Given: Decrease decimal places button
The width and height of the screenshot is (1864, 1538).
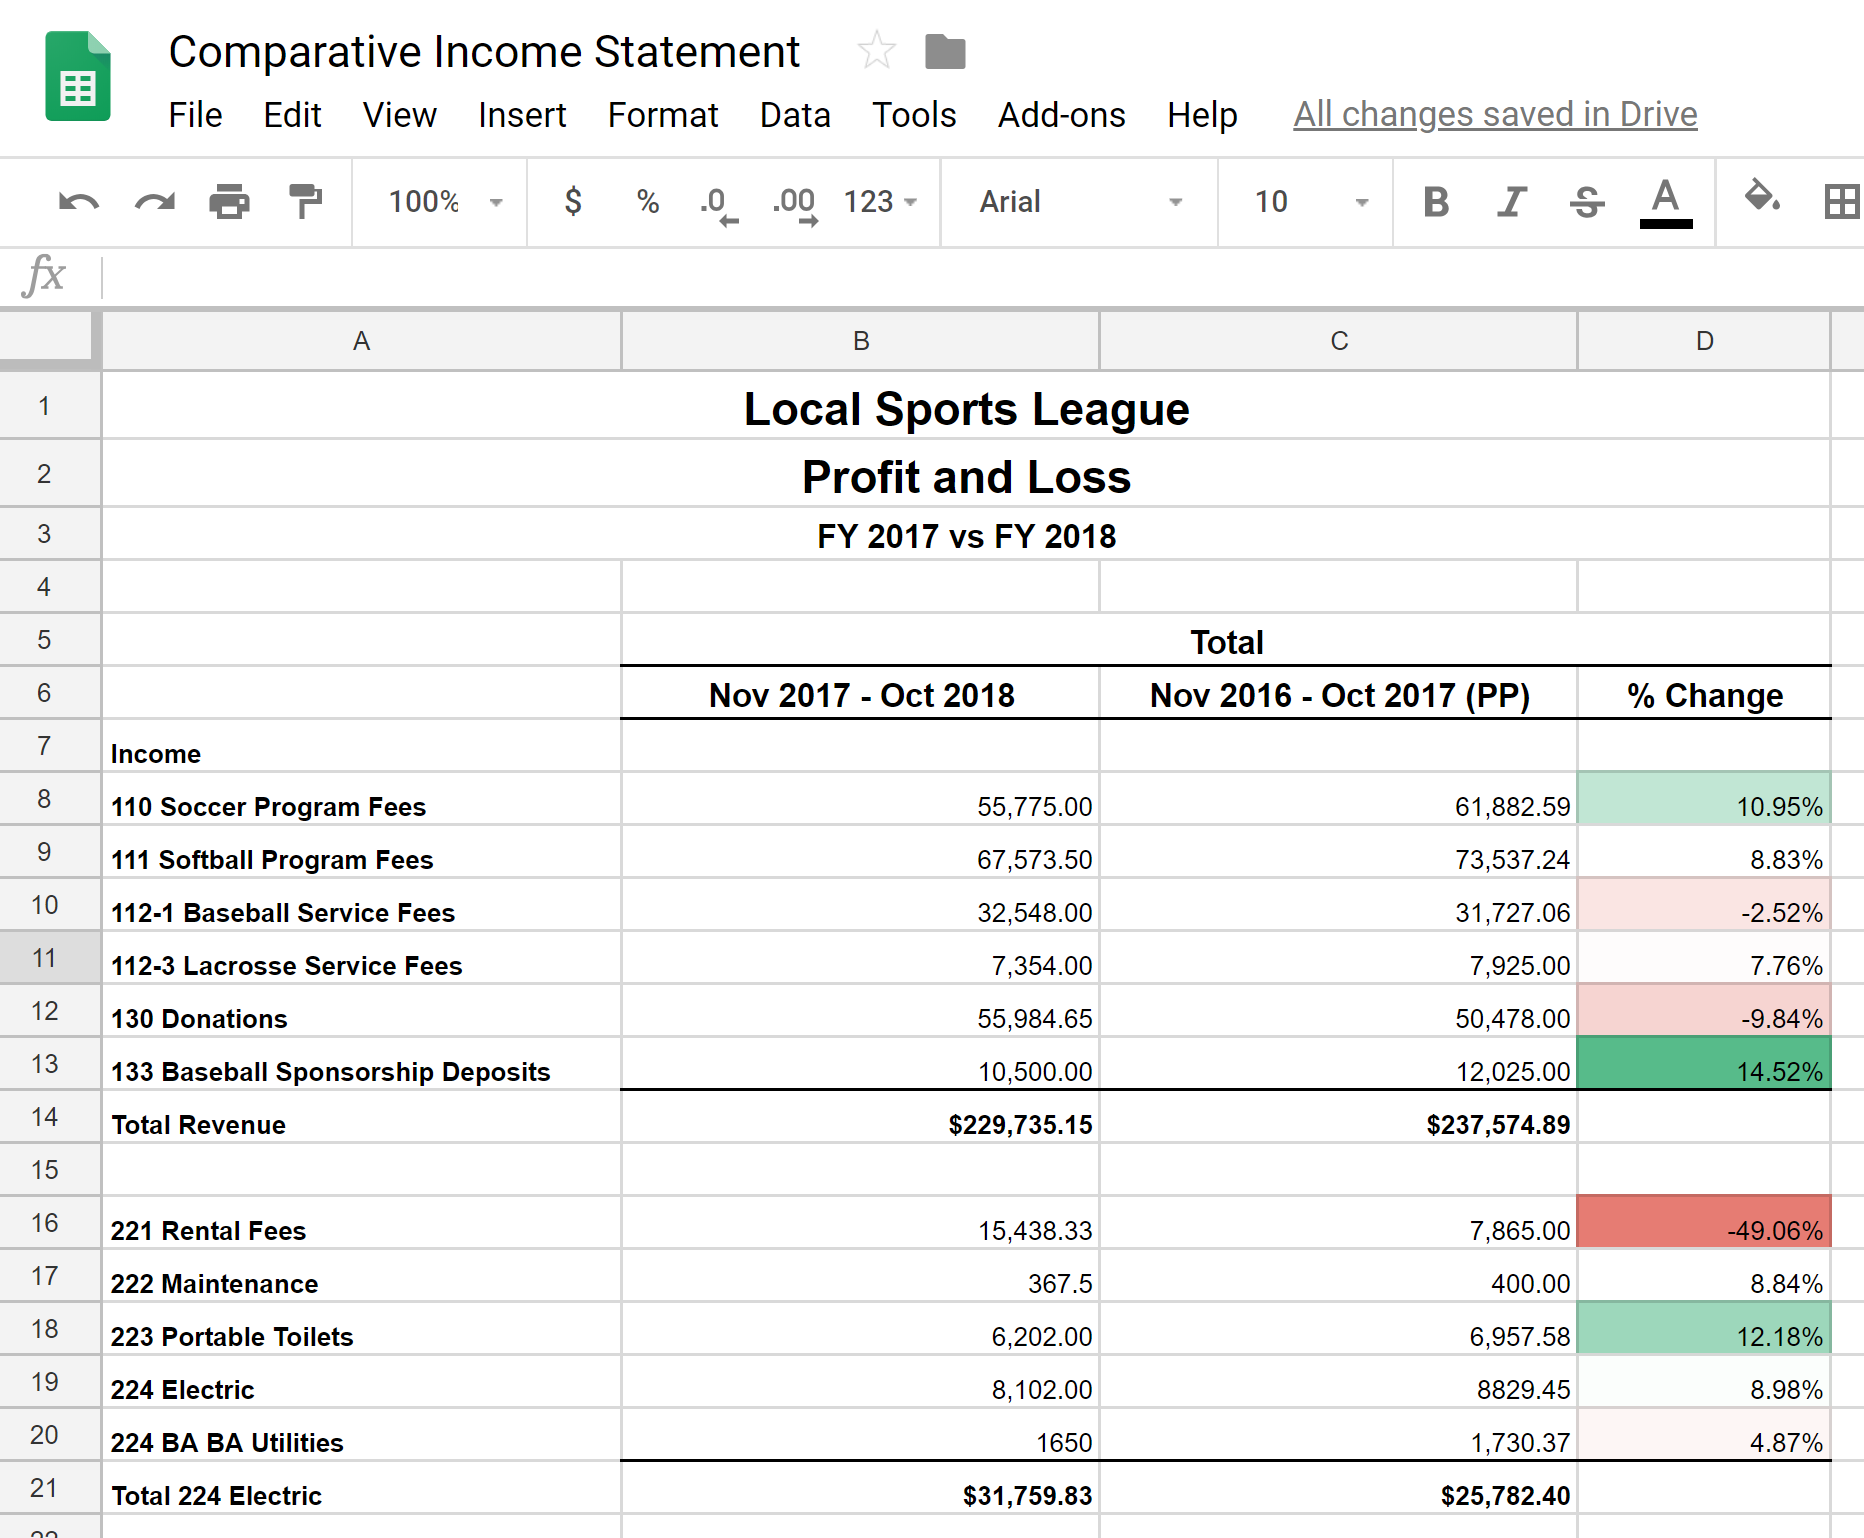Looking at the screenshot, I should tap(718, 205).
